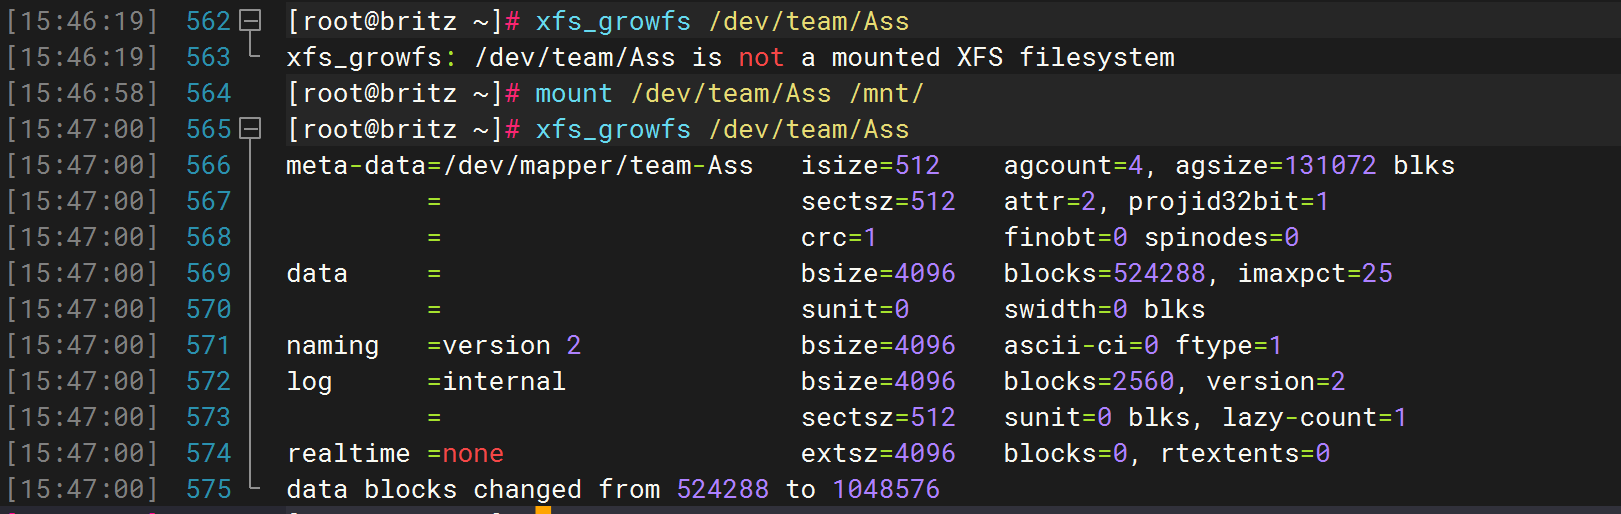Click rtextents=0 value
Viewport: 1621px width, 514px height.
click(x=1245, y=453)
